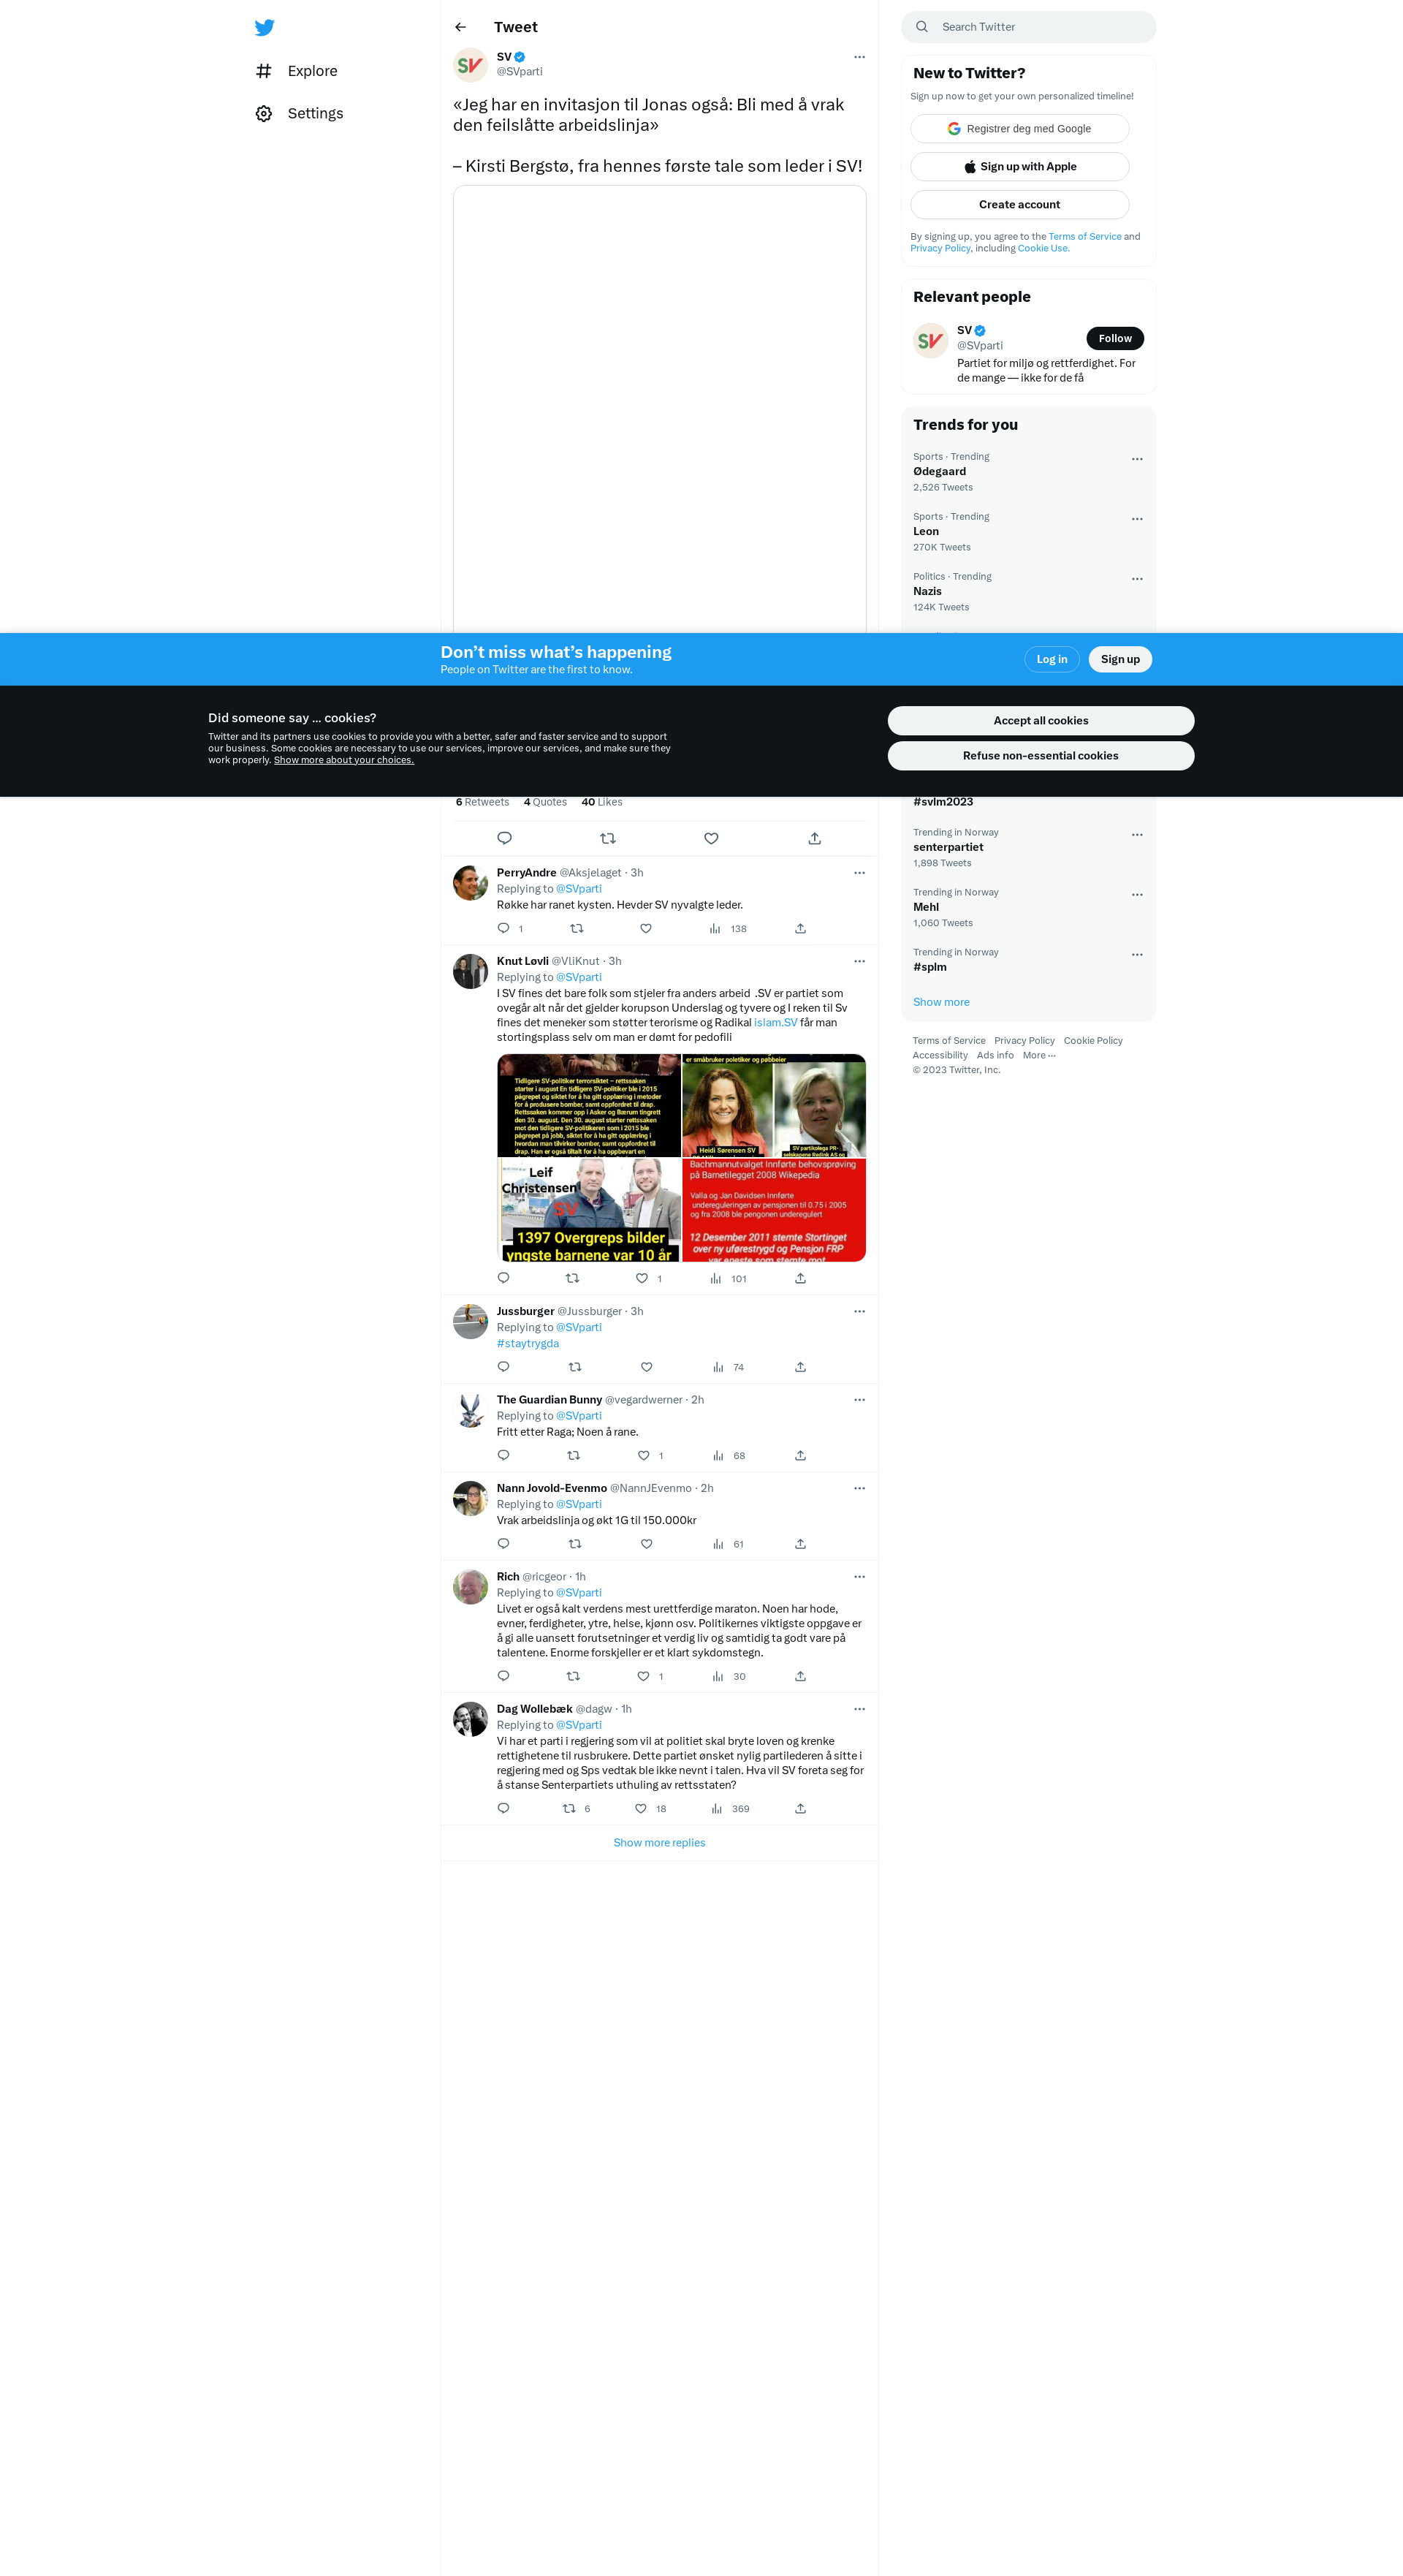This screenshot has width=1403, height=2576.
Task: Expand More in the footer links
Action: click(x=1038, y=1055)
